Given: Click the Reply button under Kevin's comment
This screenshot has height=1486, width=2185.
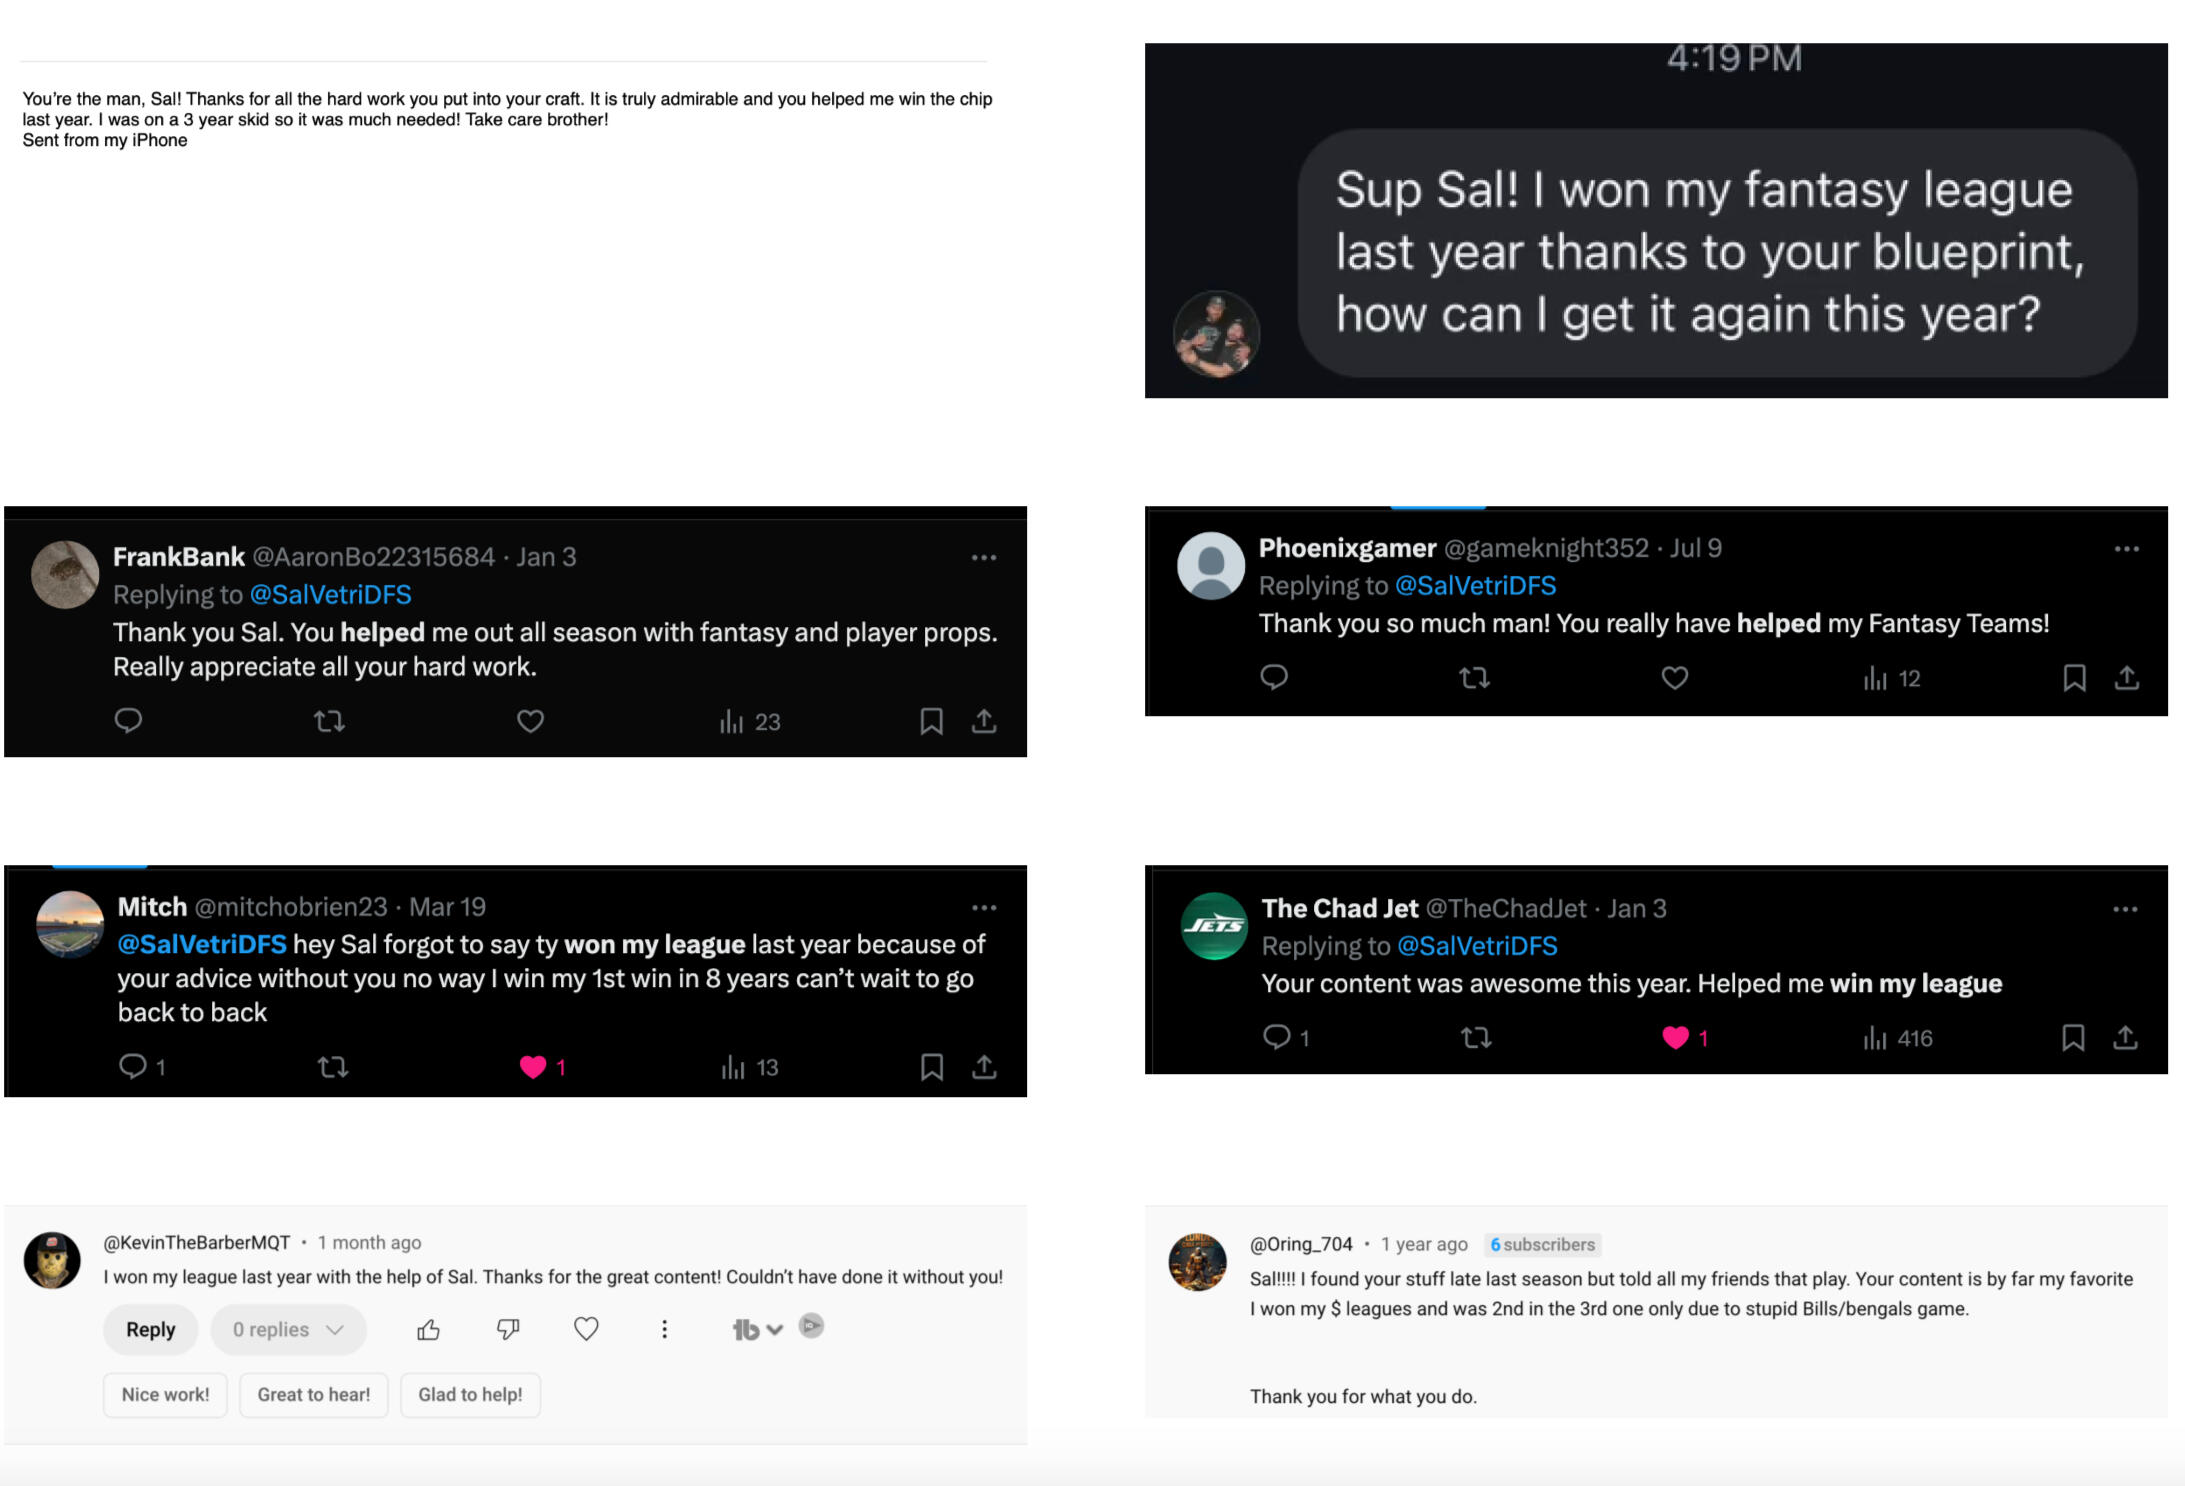Looking at the screenshot, I should 150,1329.
